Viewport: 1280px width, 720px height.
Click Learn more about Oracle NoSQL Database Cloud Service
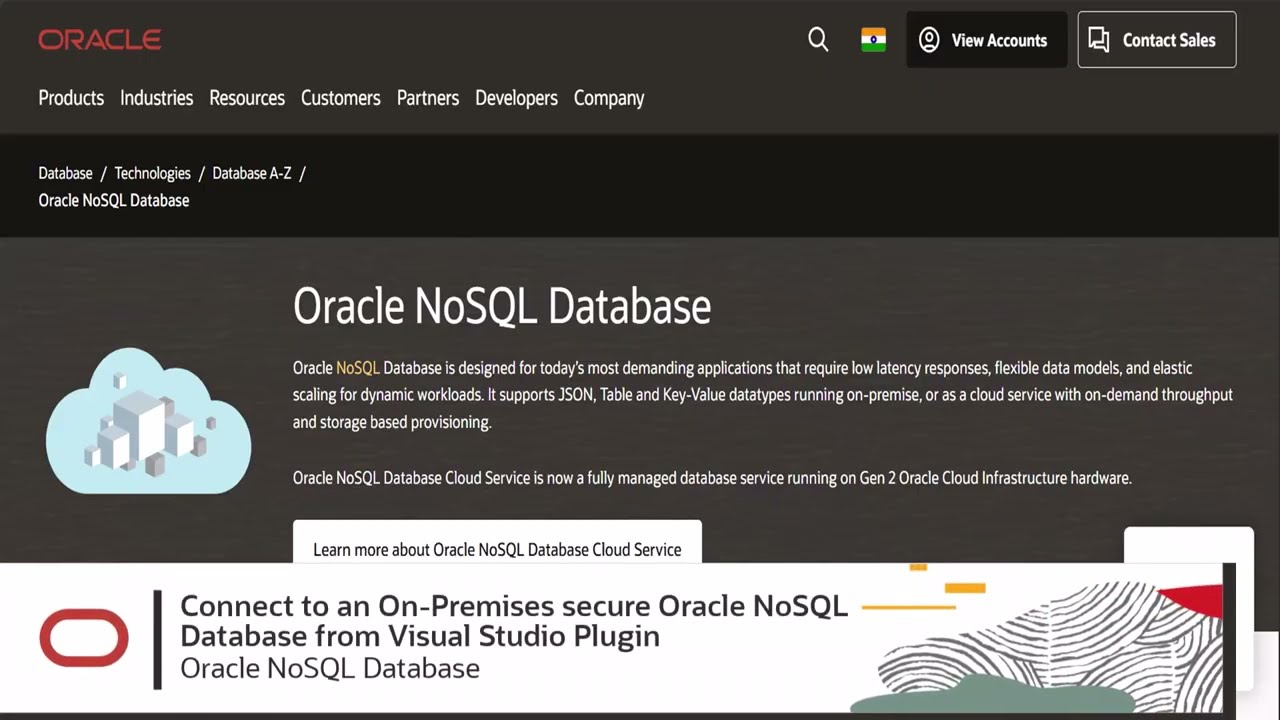pyautogui.click(x=497, y=542)
